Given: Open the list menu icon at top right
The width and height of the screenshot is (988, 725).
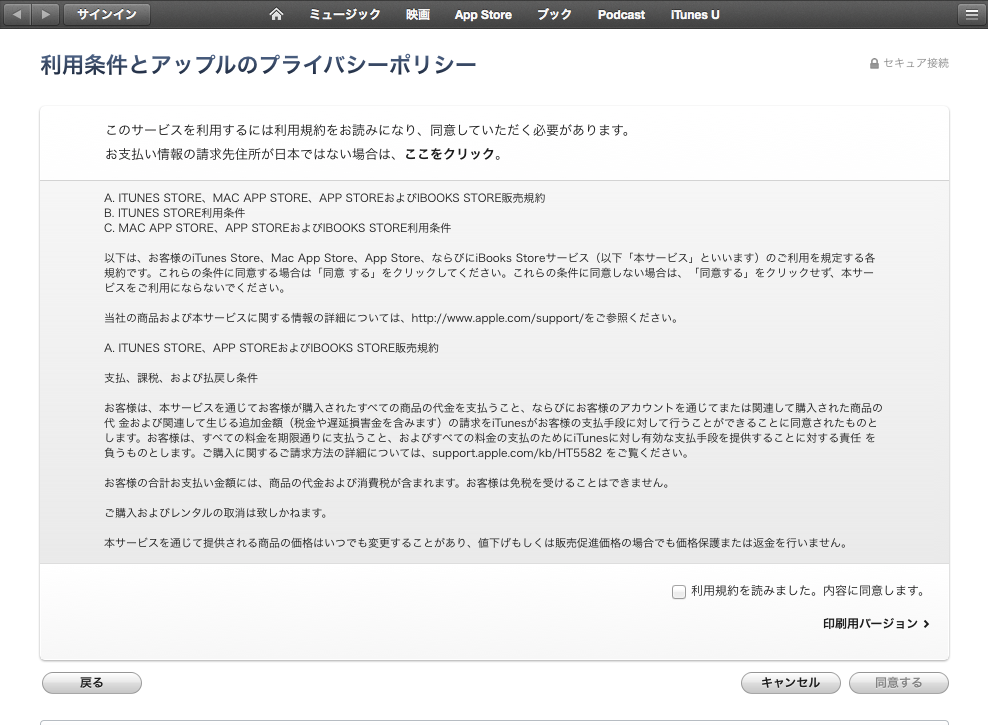Looking at the screenshot, I should 972,14.
